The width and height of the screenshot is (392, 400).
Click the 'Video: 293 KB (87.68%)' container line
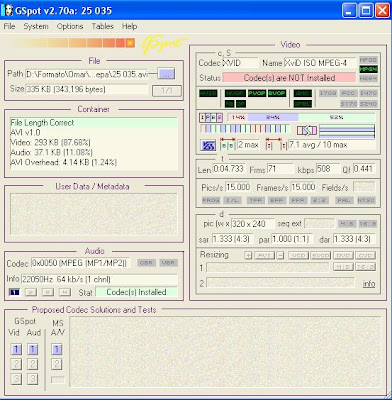click(50, 142)
